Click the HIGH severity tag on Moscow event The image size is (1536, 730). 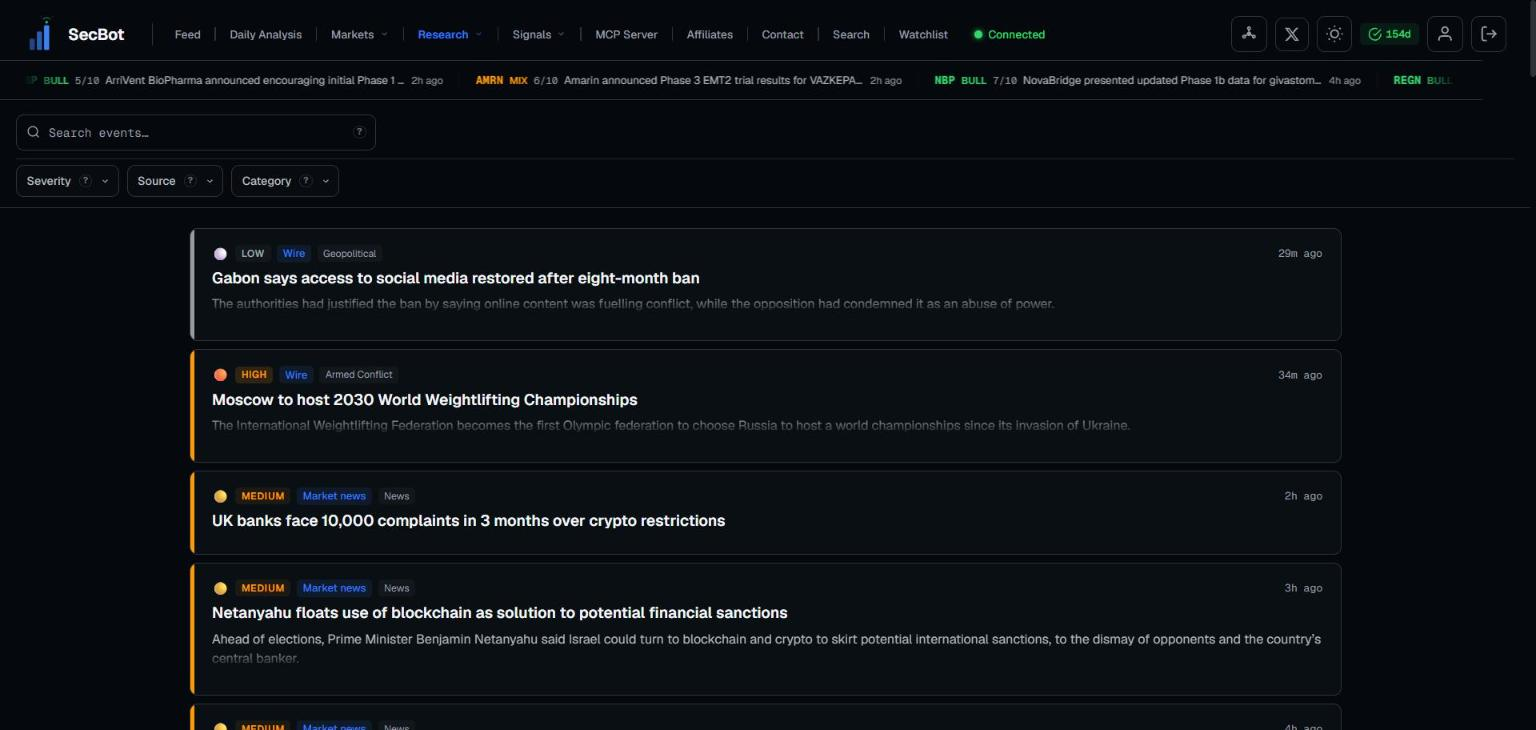[254, 375]
